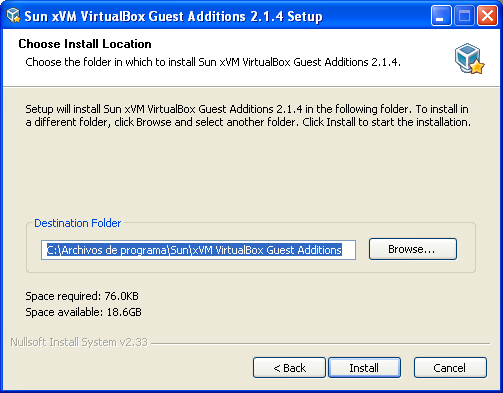The height and width of the screenshot is (393, 503).
Task: Click the 'Setup will install Sun xVM' instructions text
Action: coord(248,115)
